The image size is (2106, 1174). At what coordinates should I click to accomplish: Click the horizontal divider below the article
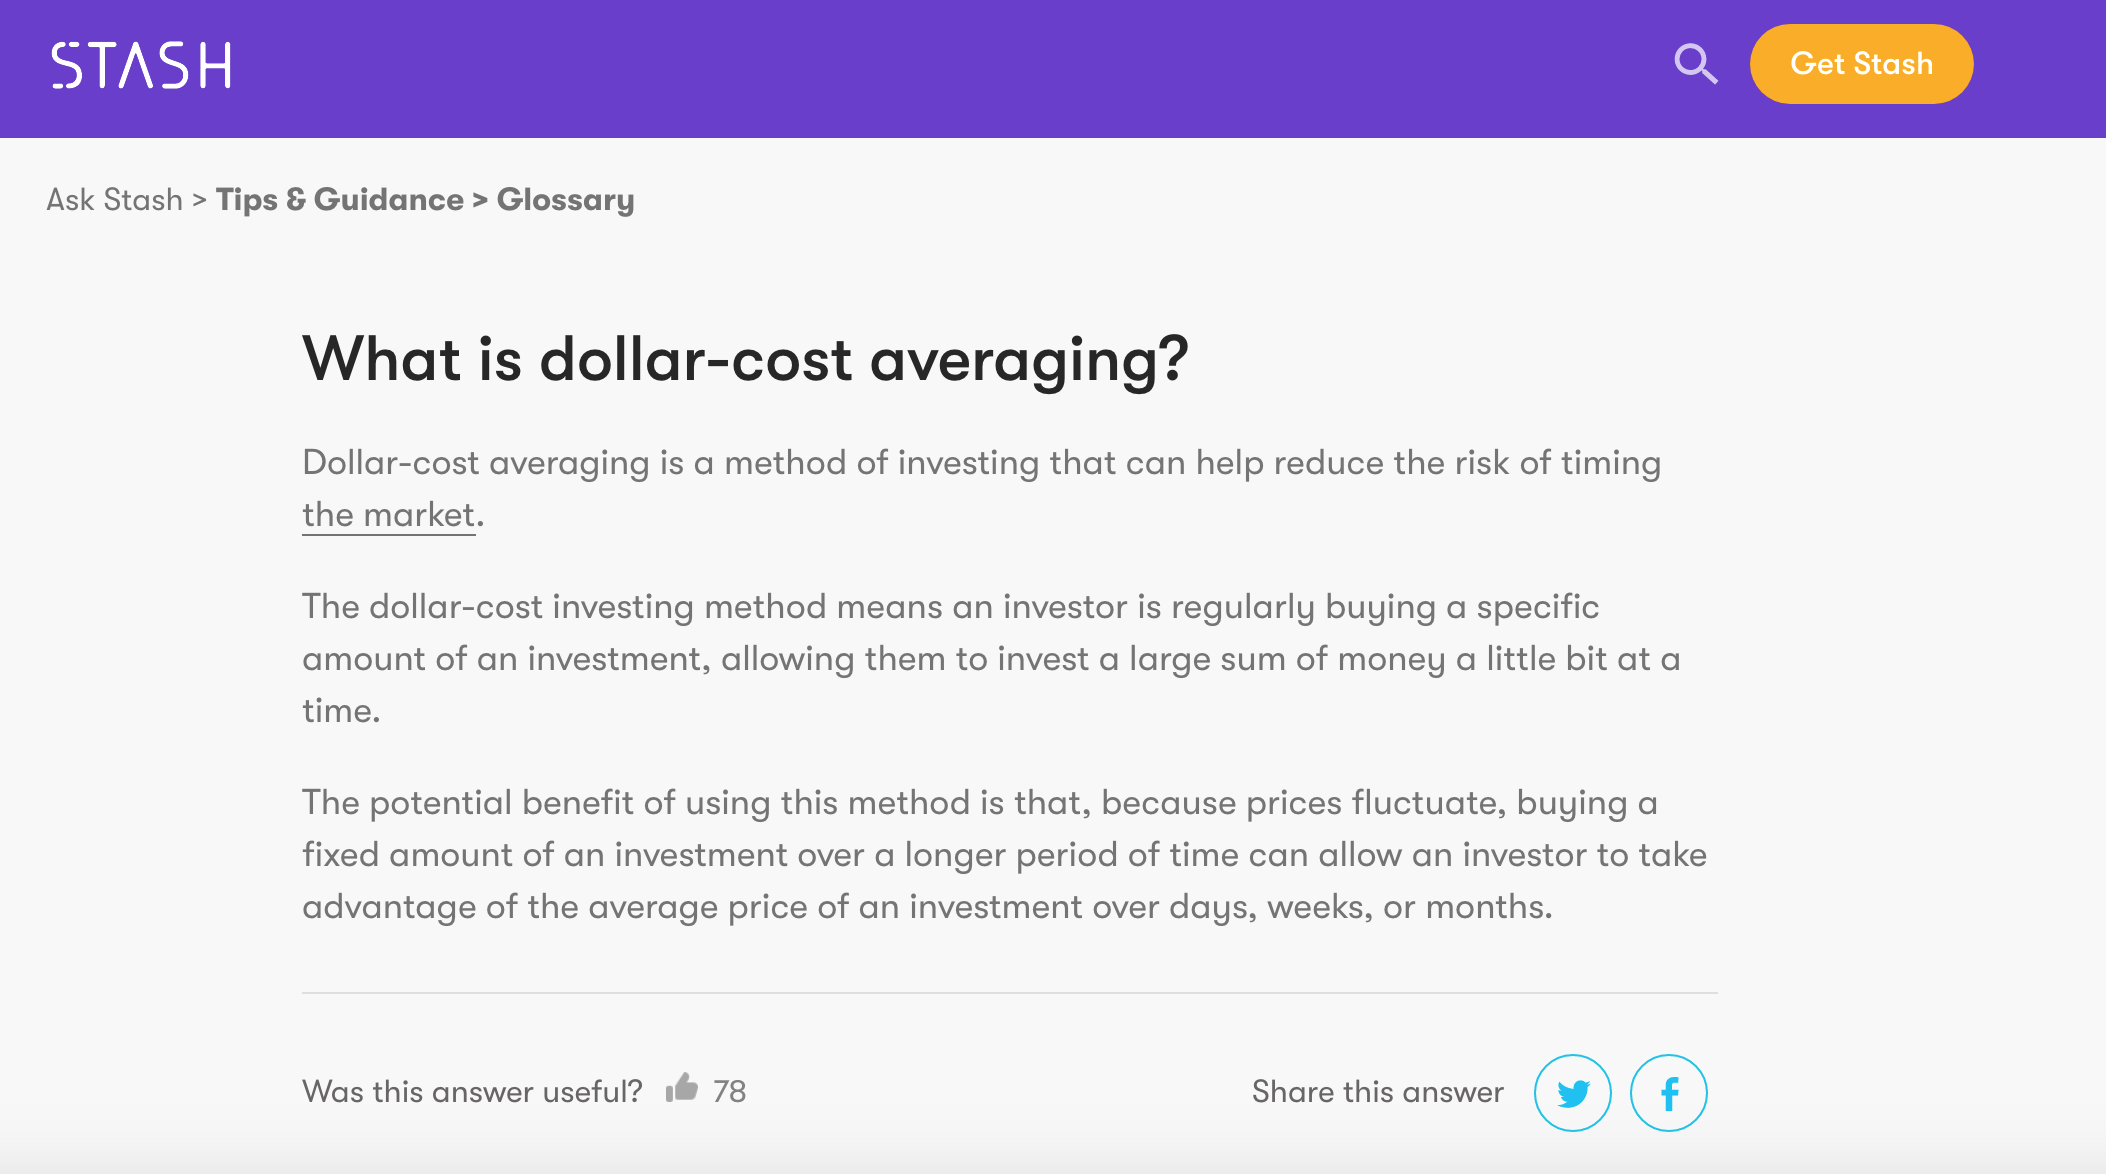tap(1009, 993)
